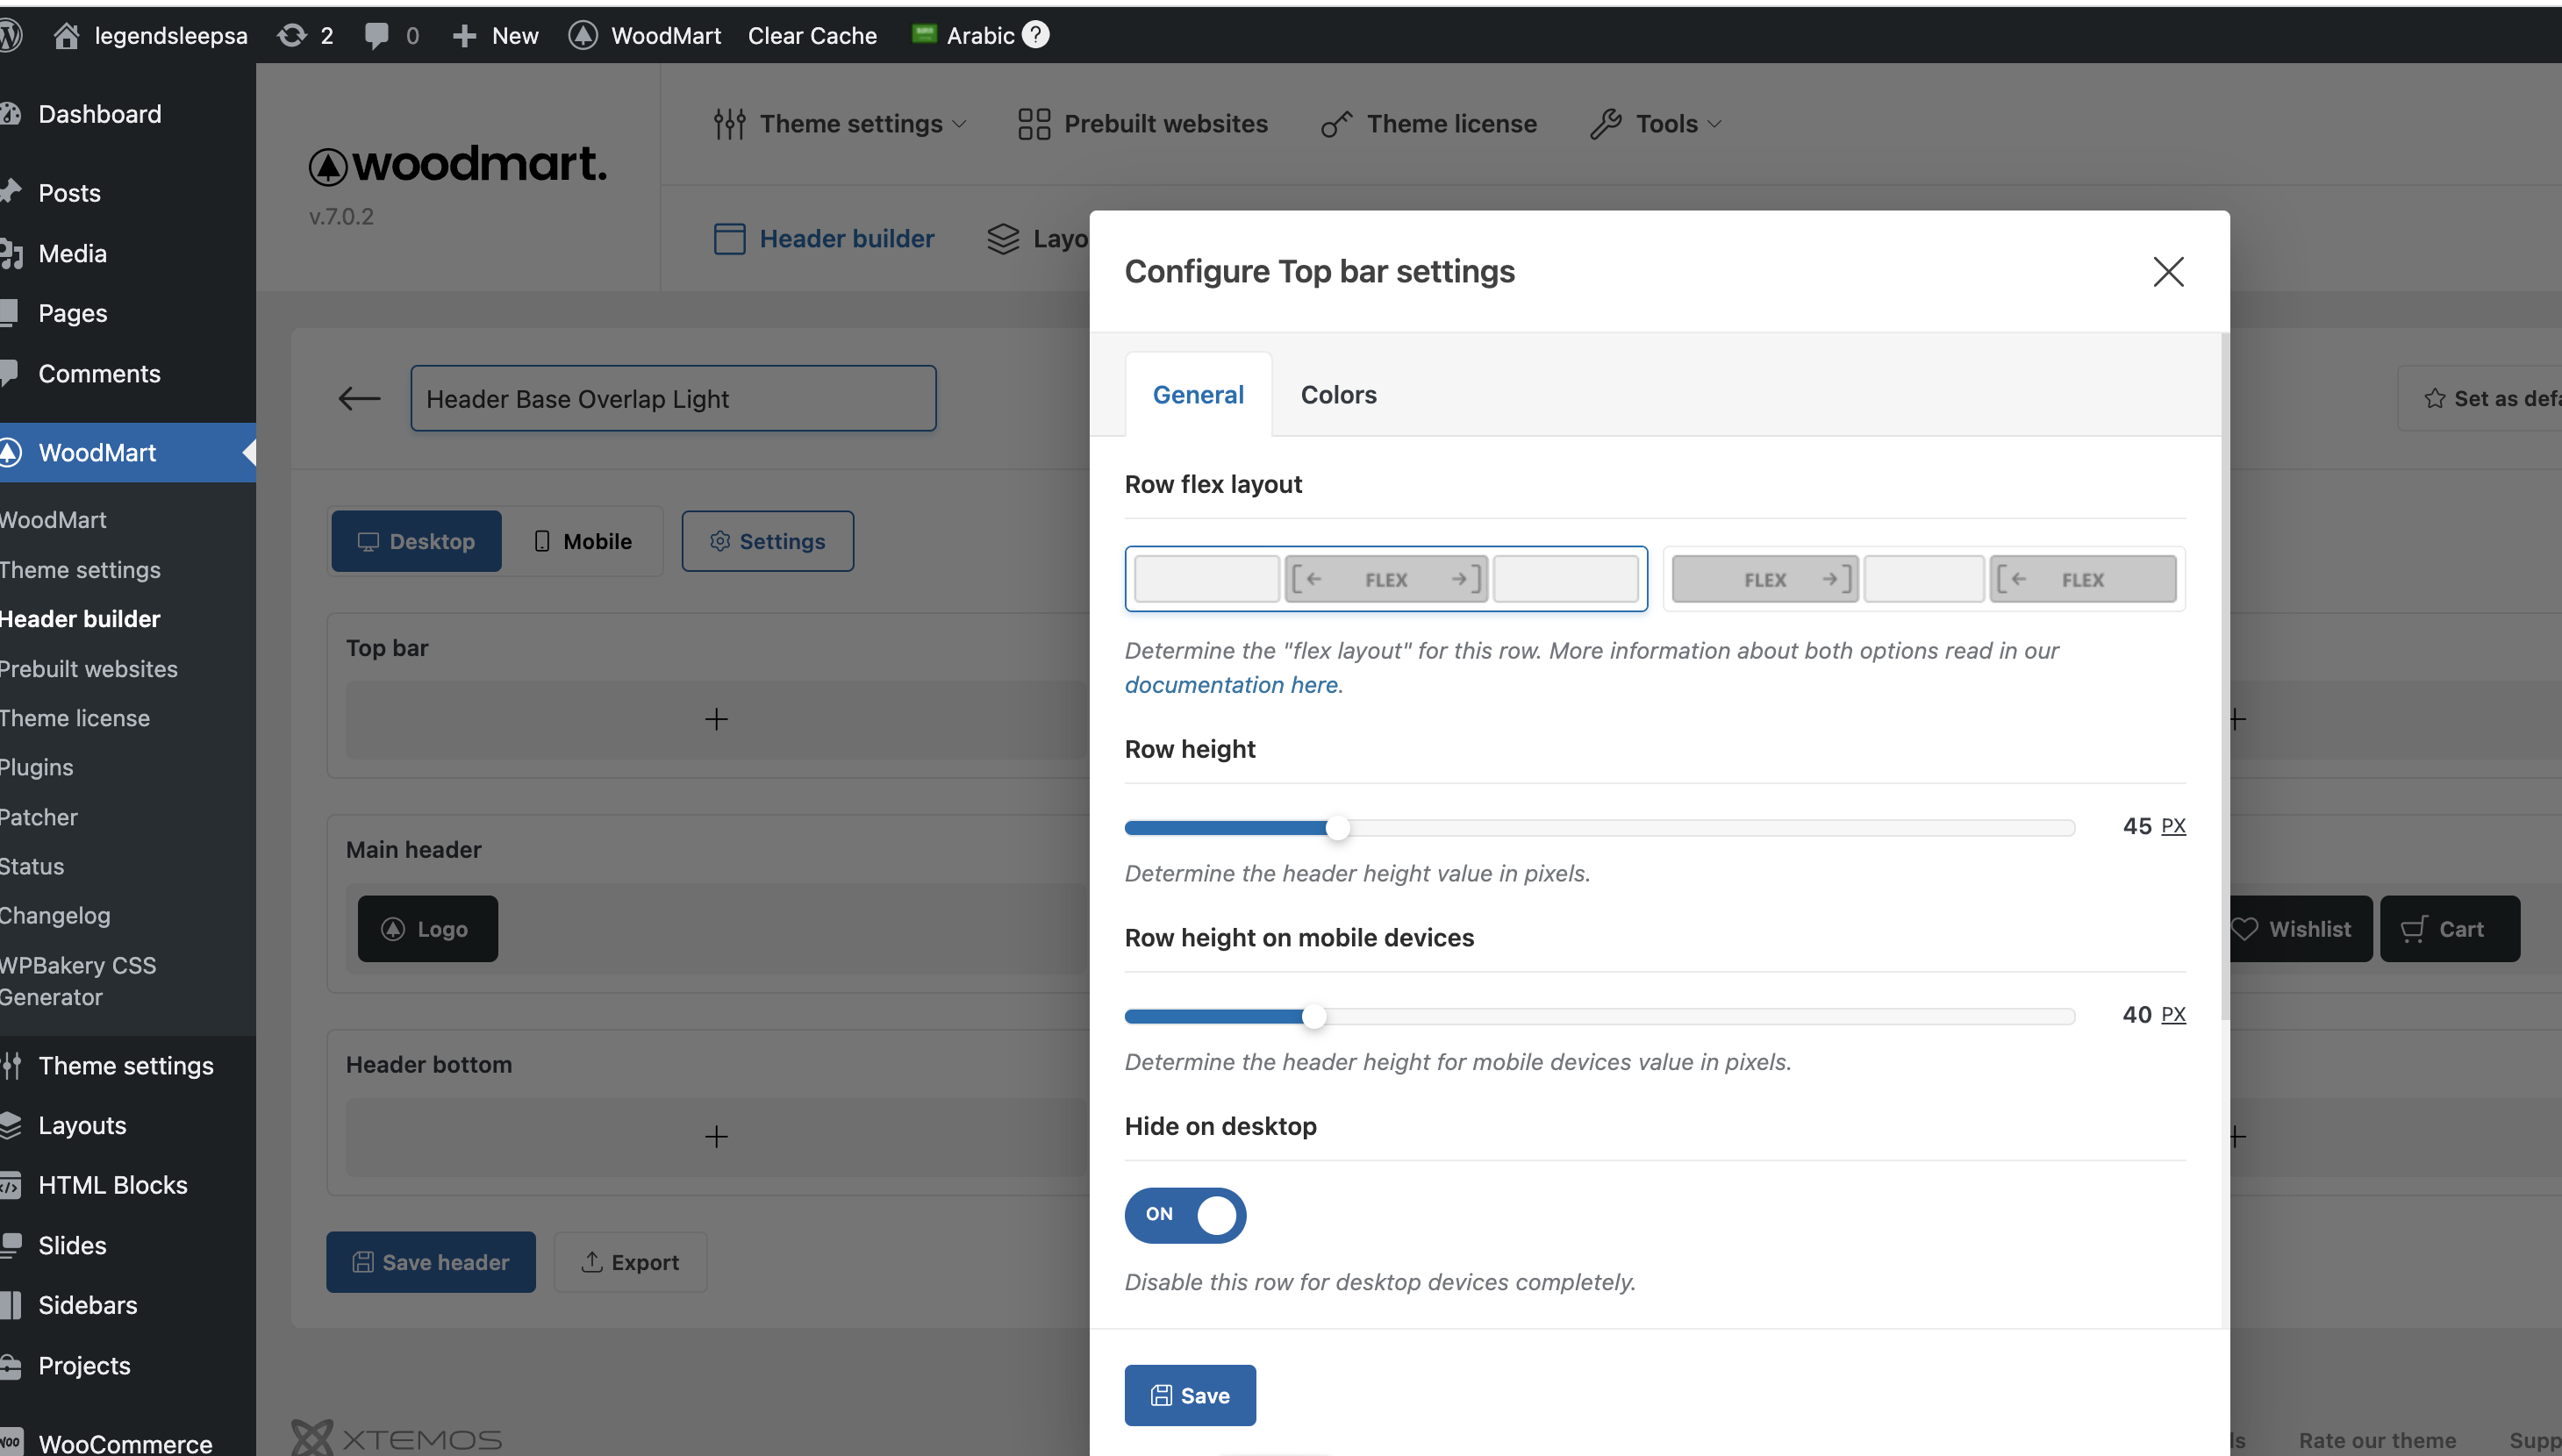Click the Logo element in Main header
Screen dimensions: 2562x1456
tap(427, 929)
